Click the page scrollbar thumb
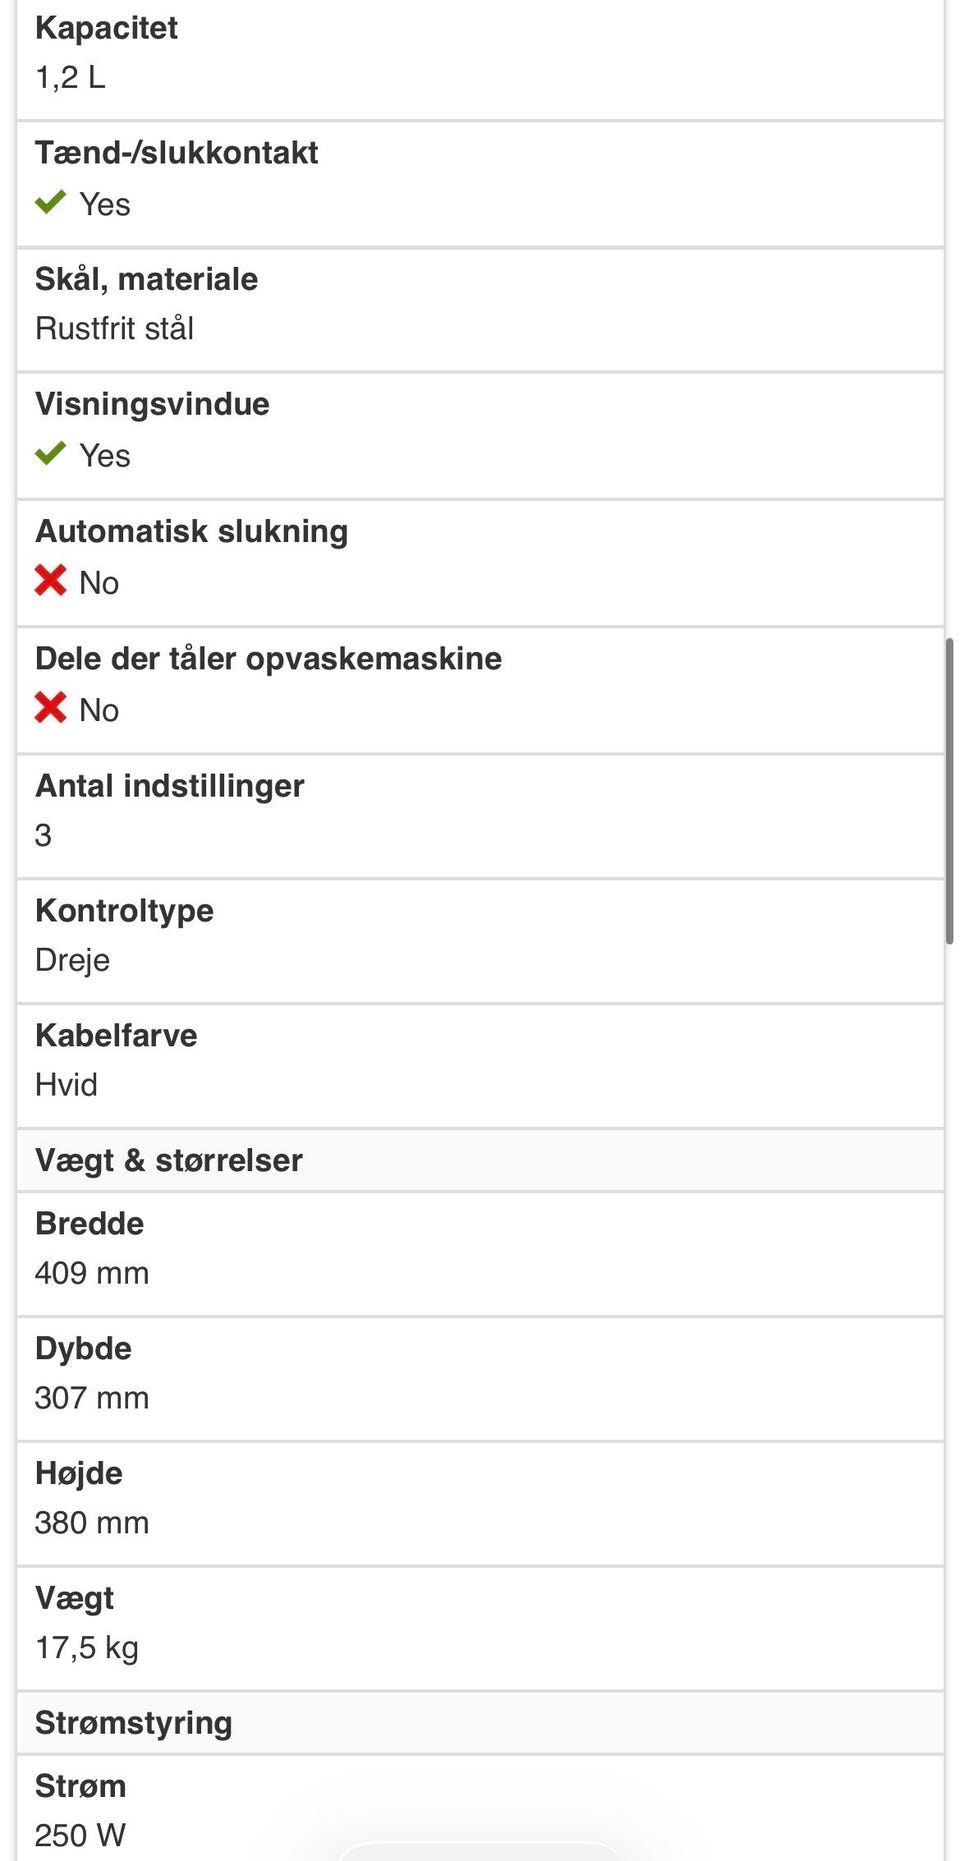The image size is (960, 1861). [949, 790]
